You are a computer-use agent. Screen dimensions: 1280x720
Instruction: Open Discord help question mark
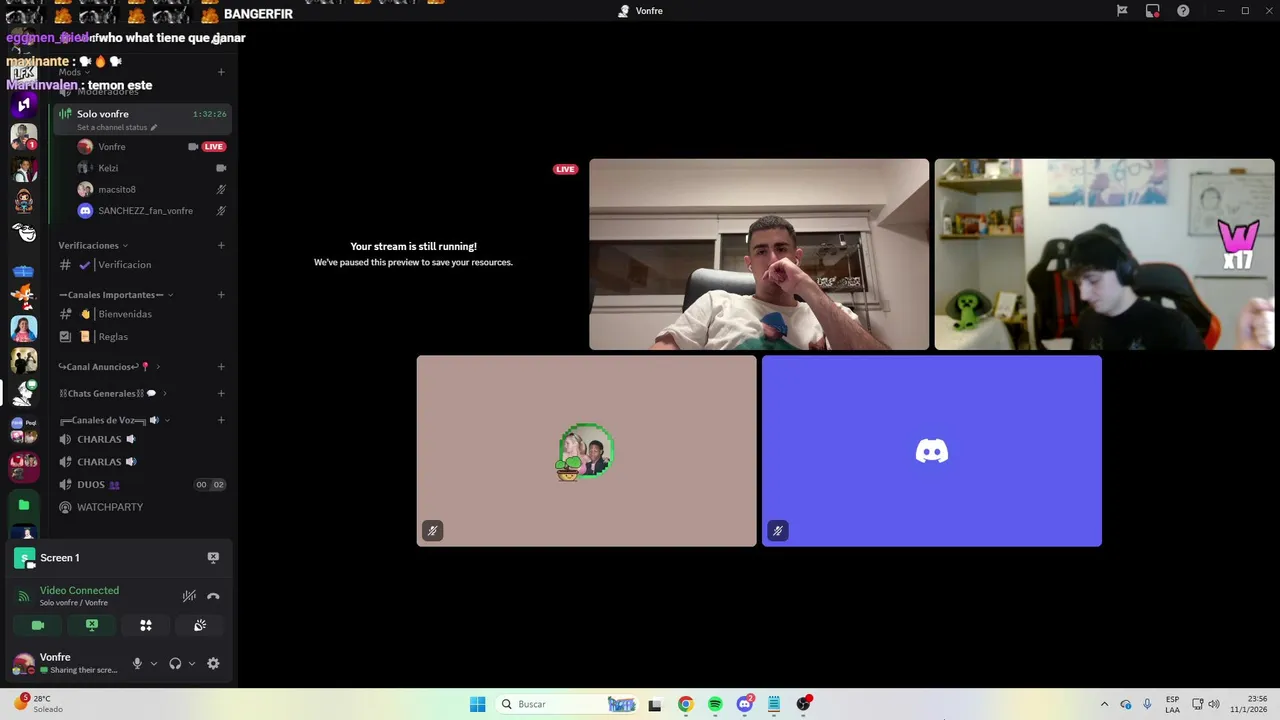pos(1183,11)
